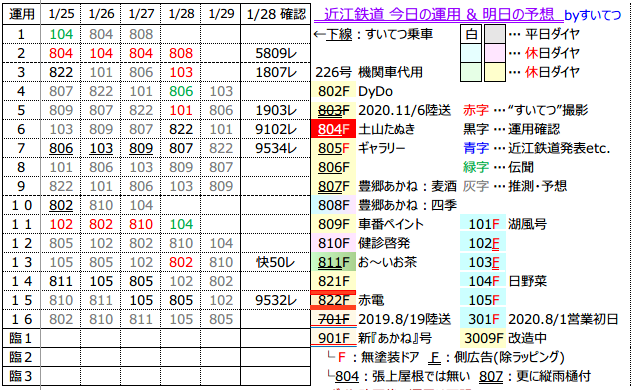Image resolution: width=631 pixels, height=390 pixels.
Task: Click the byすいてつ author text
Action: tap(592, 16)
